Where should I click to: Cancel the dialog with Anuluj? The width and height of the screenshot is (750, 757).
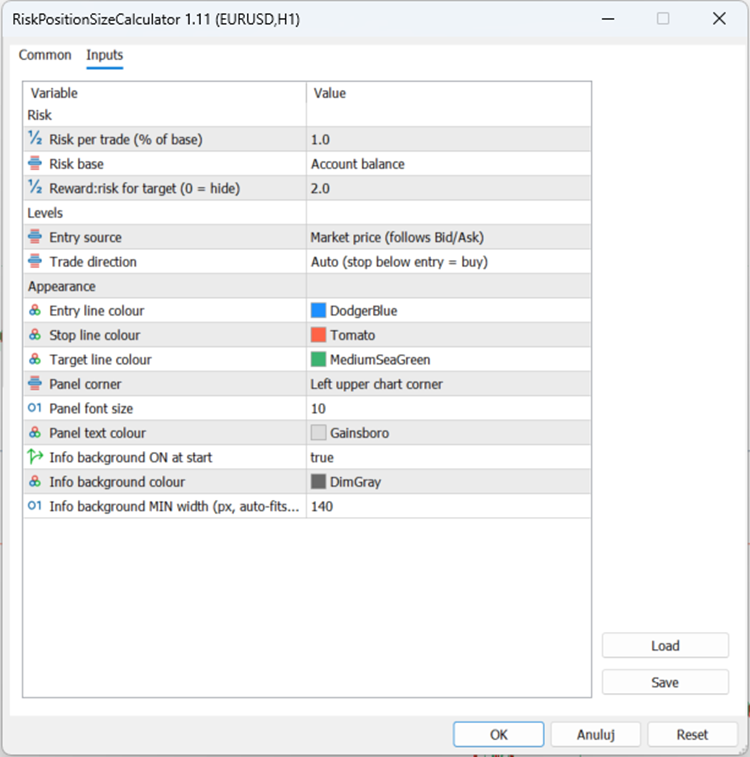(596, 734)
